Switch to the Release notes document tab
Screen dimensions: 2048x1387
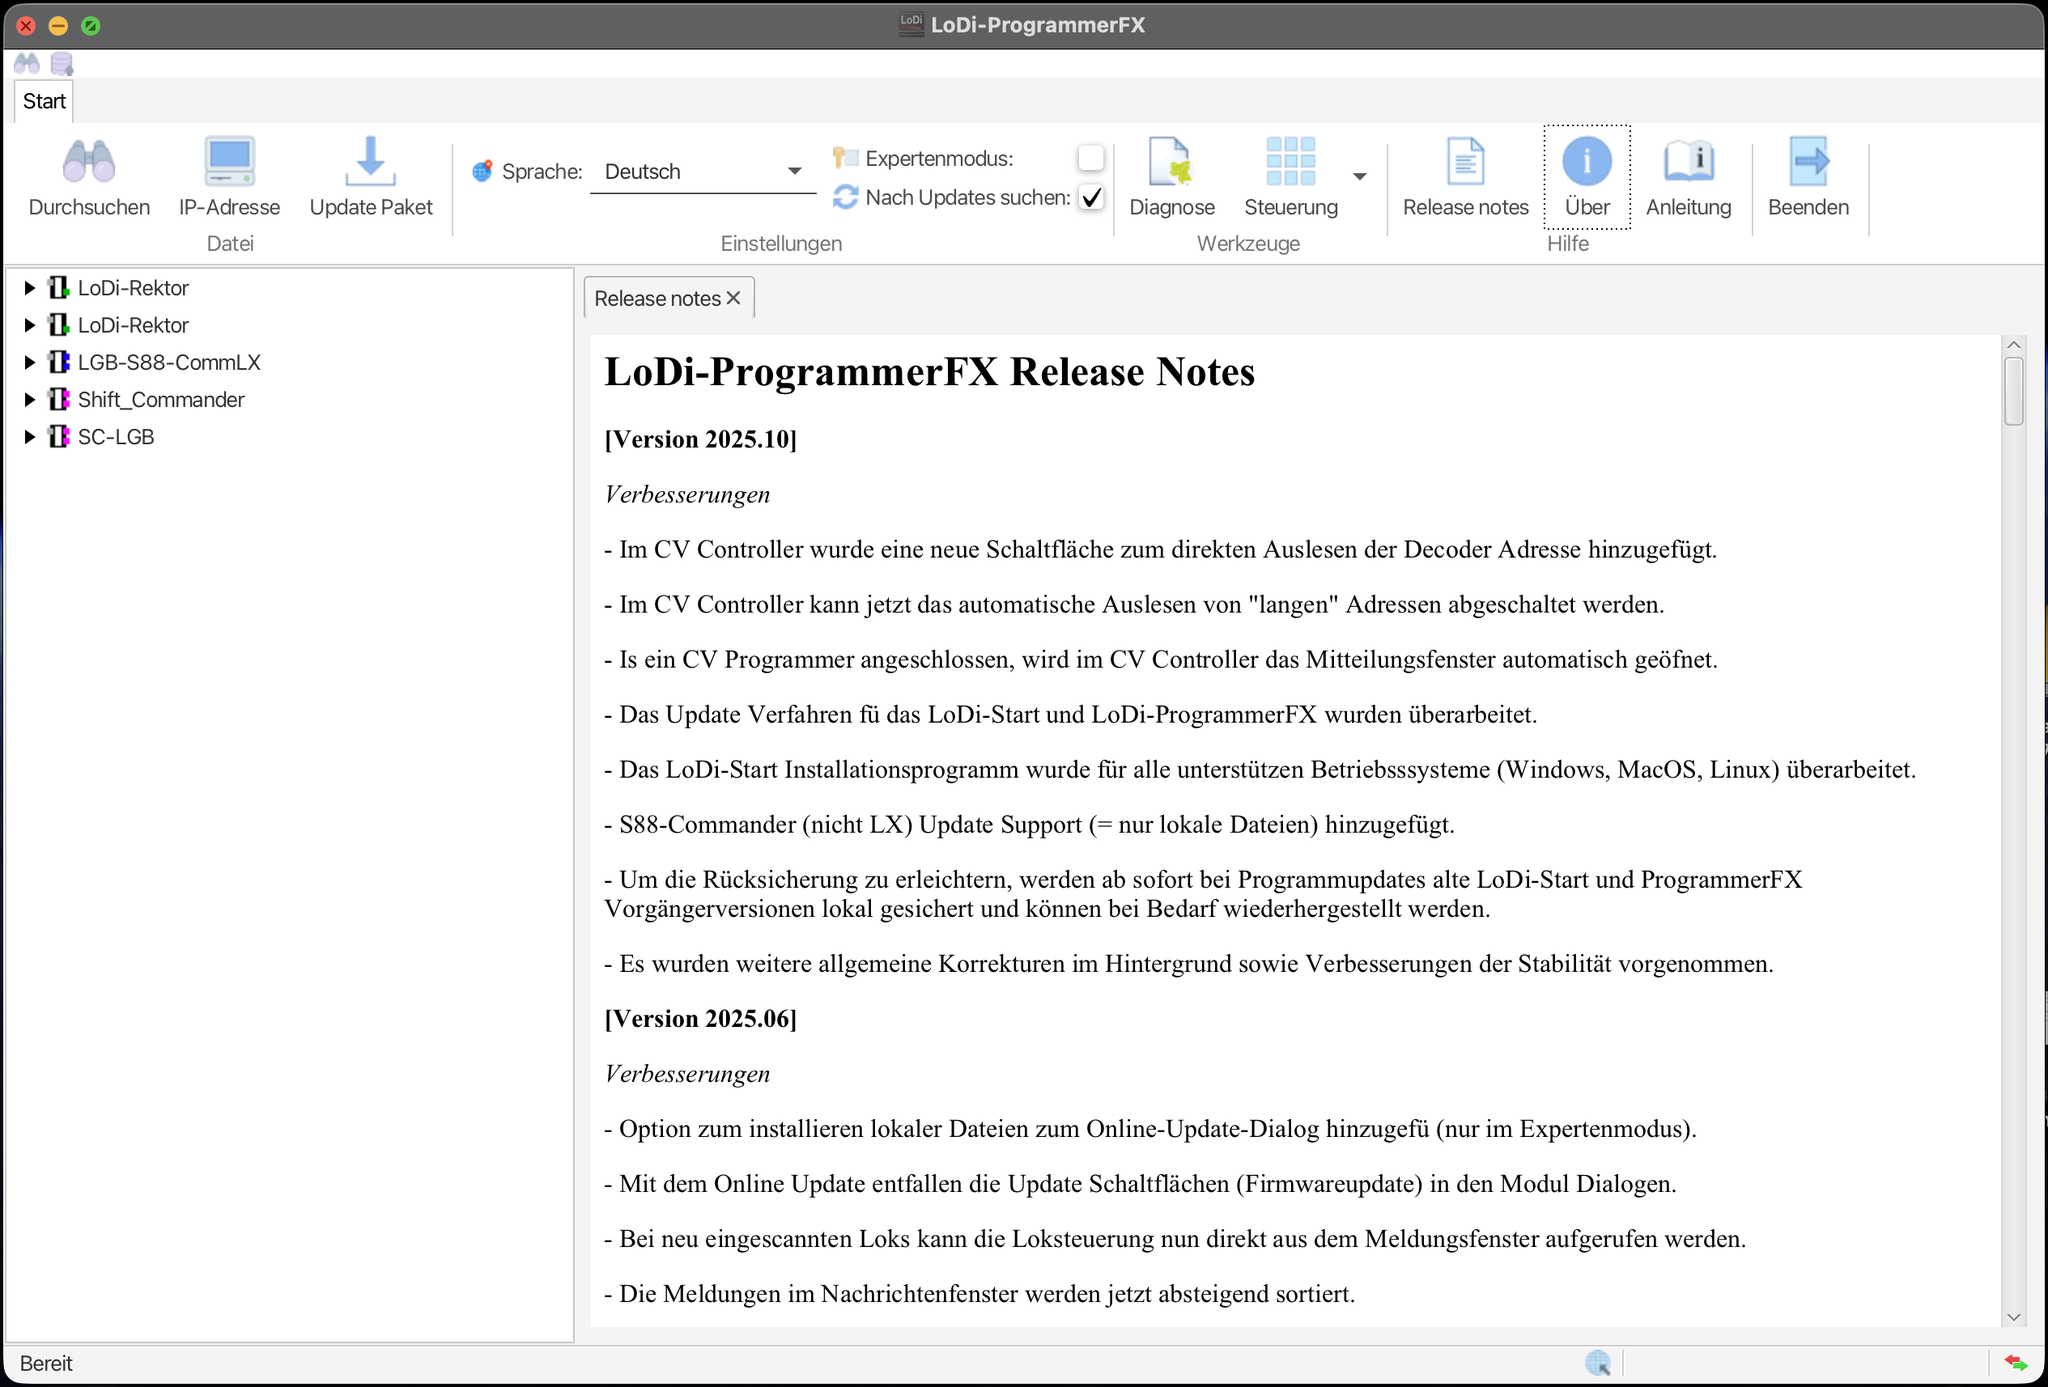pyautogui.click(x=657, y=298)
